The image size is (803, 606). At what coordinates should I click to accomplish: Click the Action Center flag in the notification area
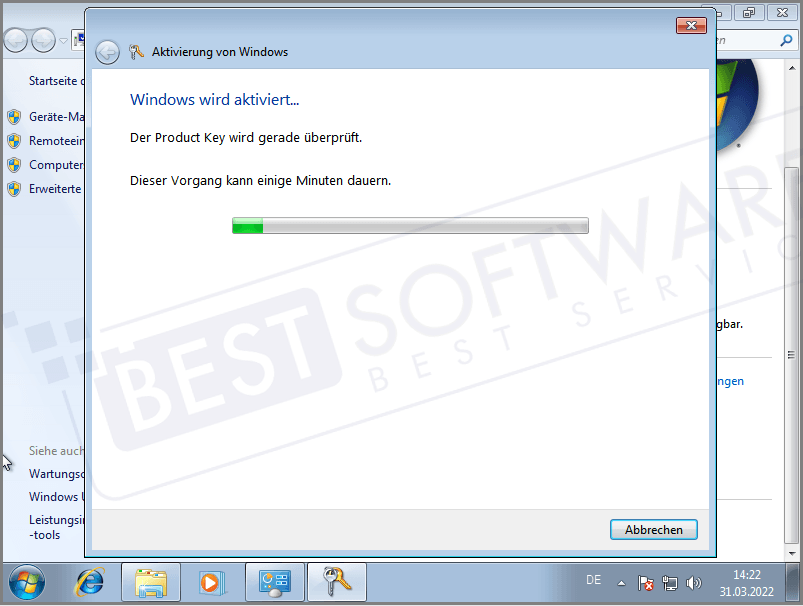(x=646, y=582)
